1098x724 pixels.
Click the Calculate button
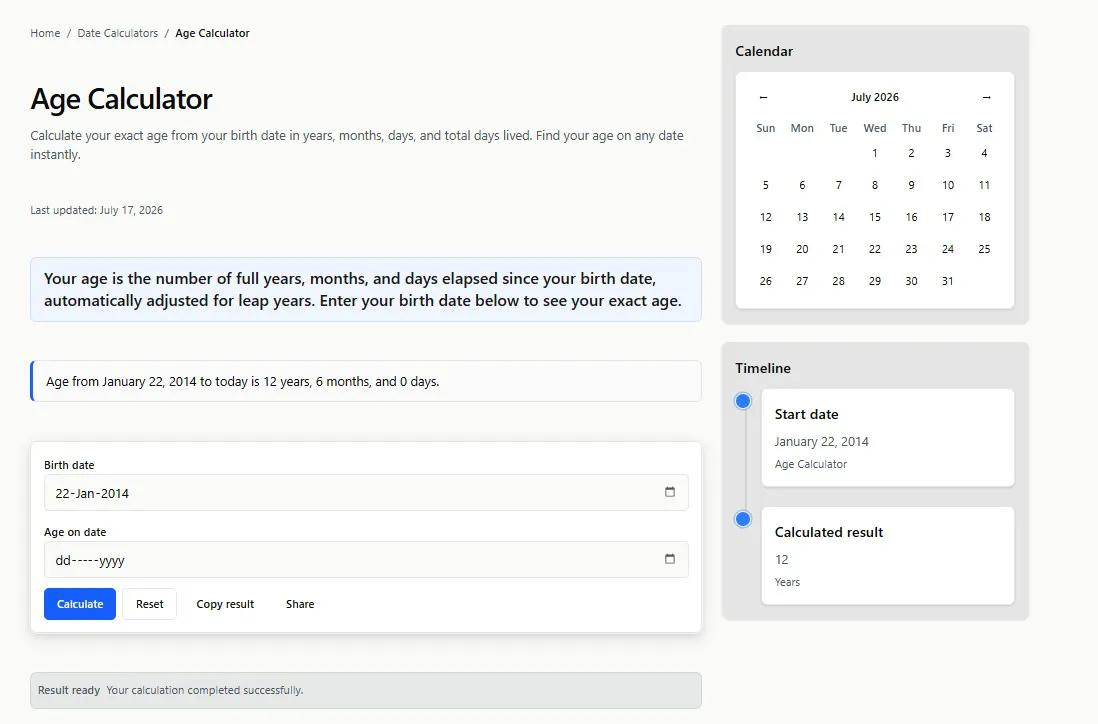pyautogui.click(x=80, y=604)
